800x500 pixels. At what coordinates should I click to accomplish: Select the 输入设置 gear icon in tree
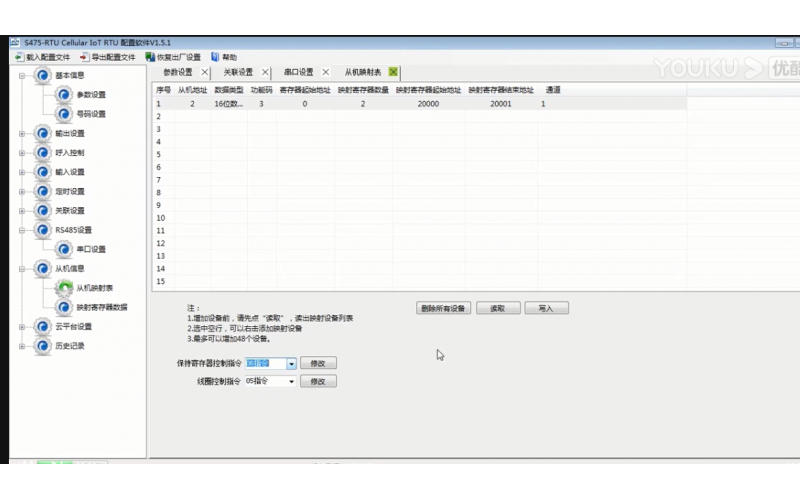click(43, 172)
